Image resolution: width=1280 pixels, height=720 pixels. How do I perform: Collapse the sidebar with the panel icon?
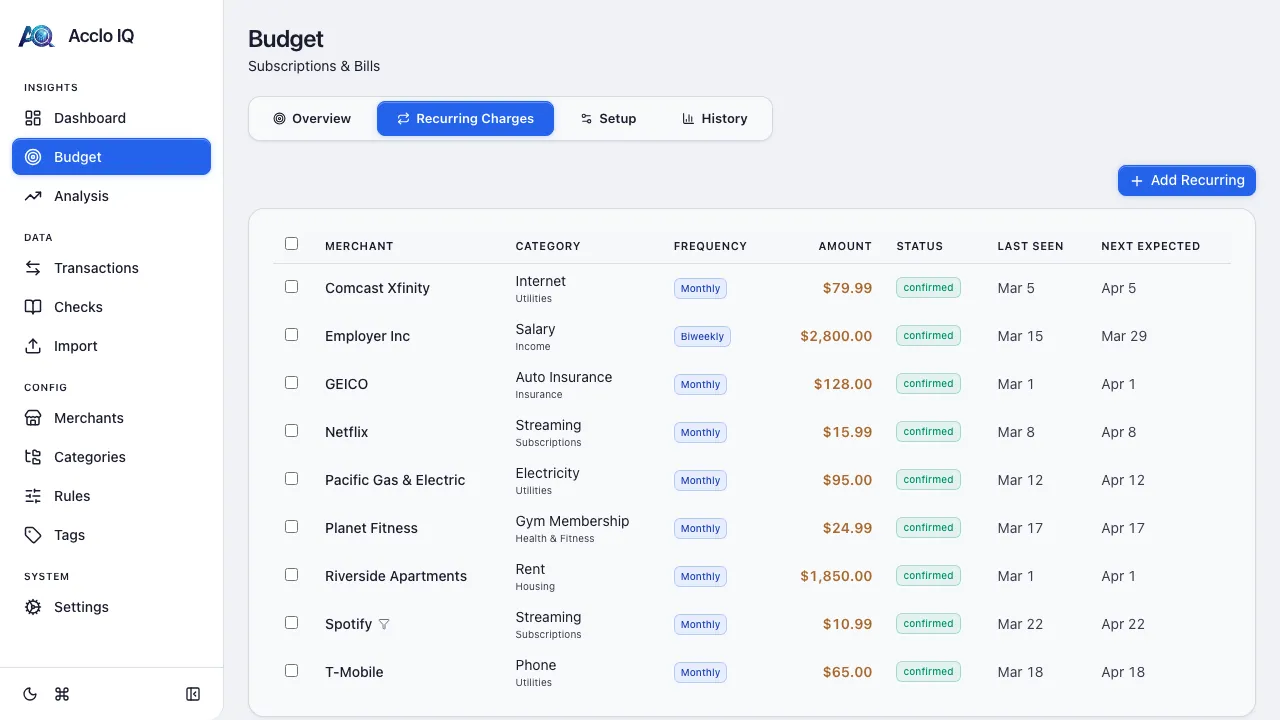pyautogui.click(x=193, y=694)
